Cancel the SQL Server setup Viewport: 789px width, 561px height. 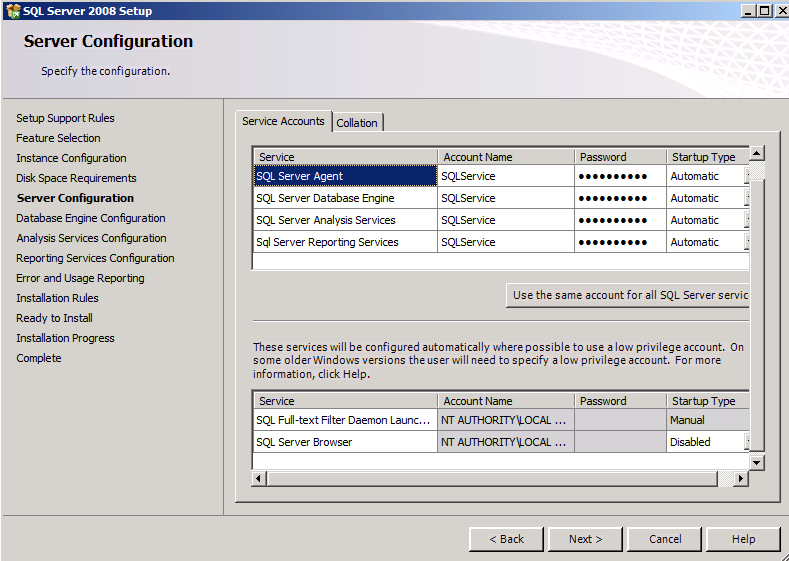click(664, 539)
